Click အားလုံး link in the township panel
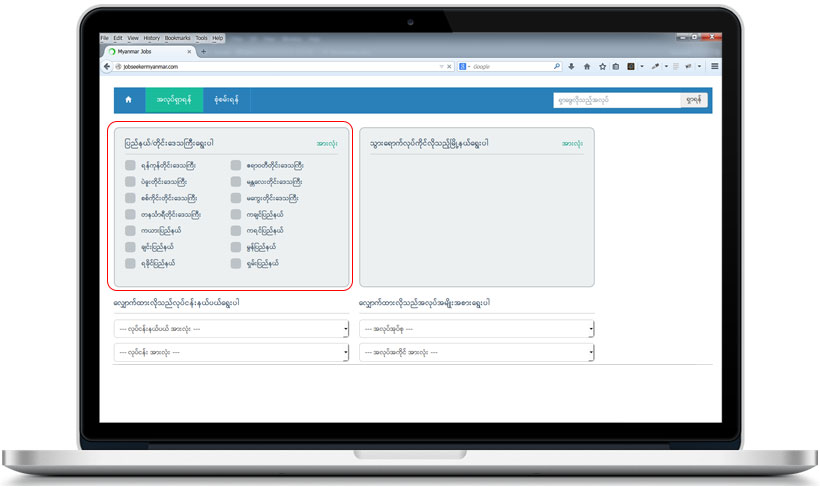 point(572,143)
